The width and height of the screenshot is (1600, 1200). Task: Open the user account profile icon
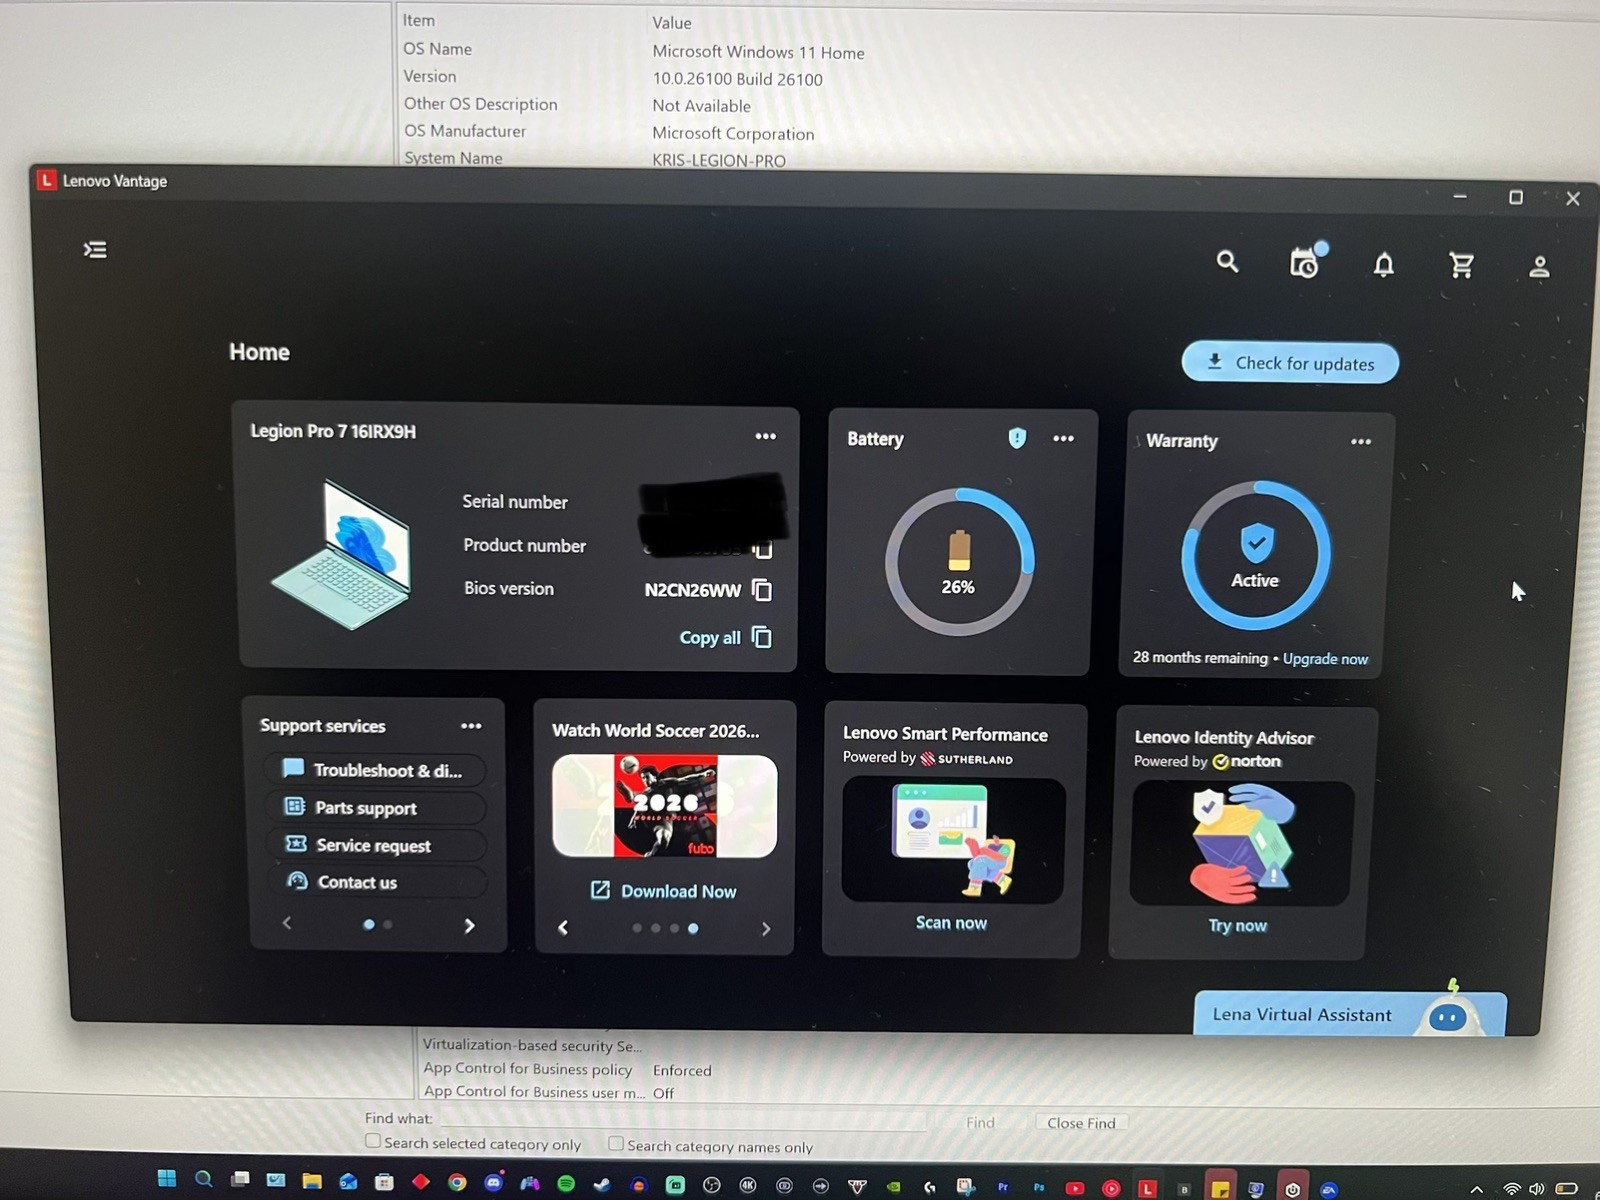(x=1539, y=267)
